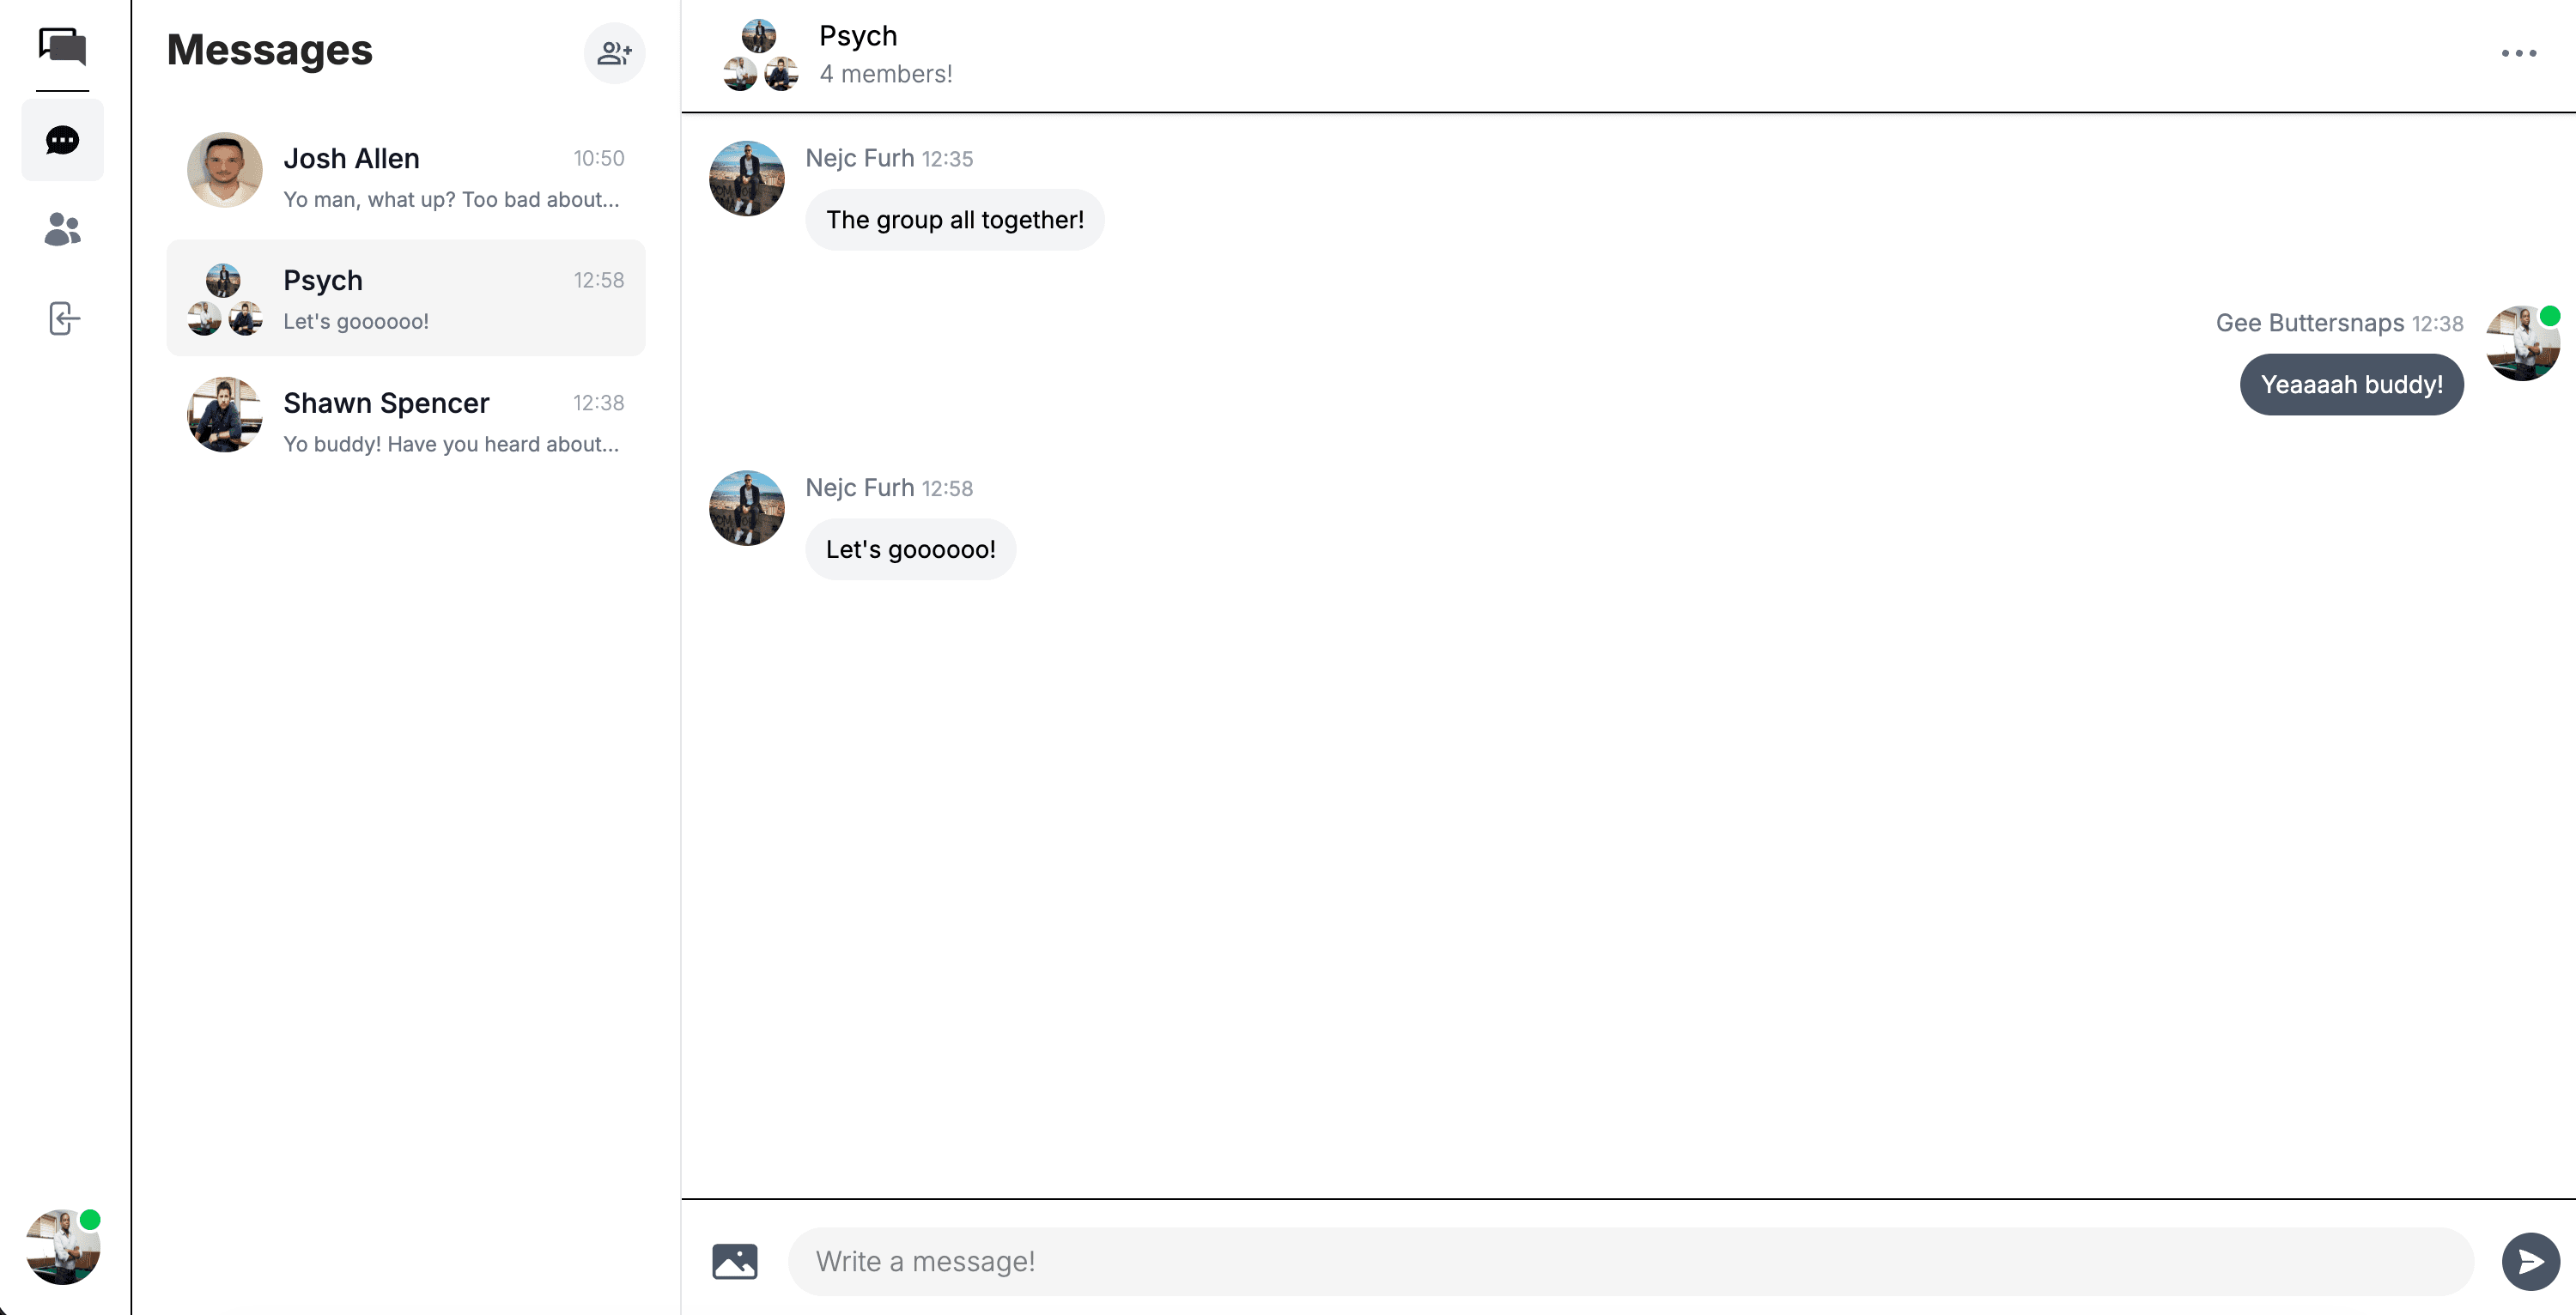
Task: Click the "The group all together!" message
Action: (954, 220)
